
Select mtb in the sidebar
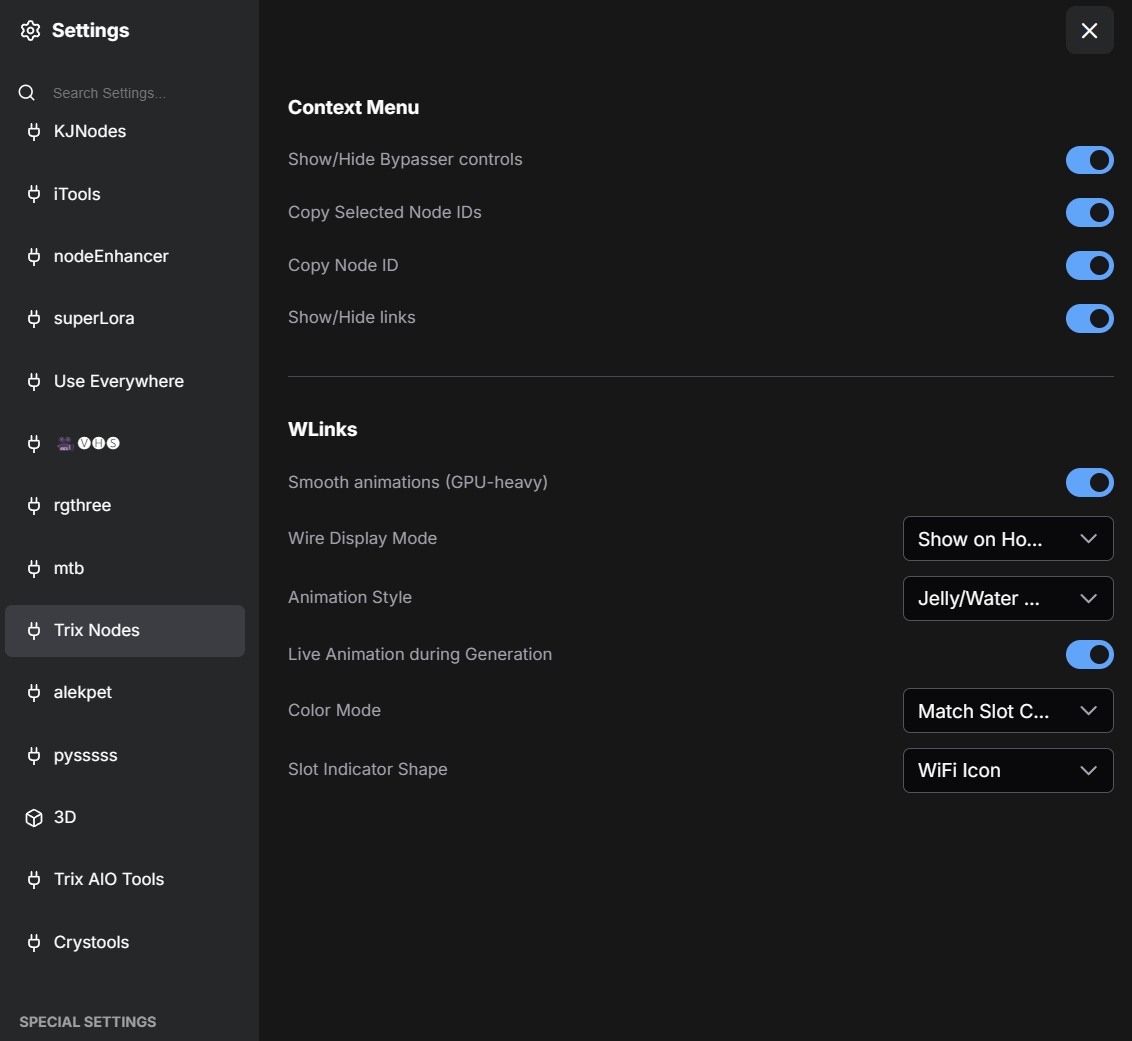[x=125, y=568]
